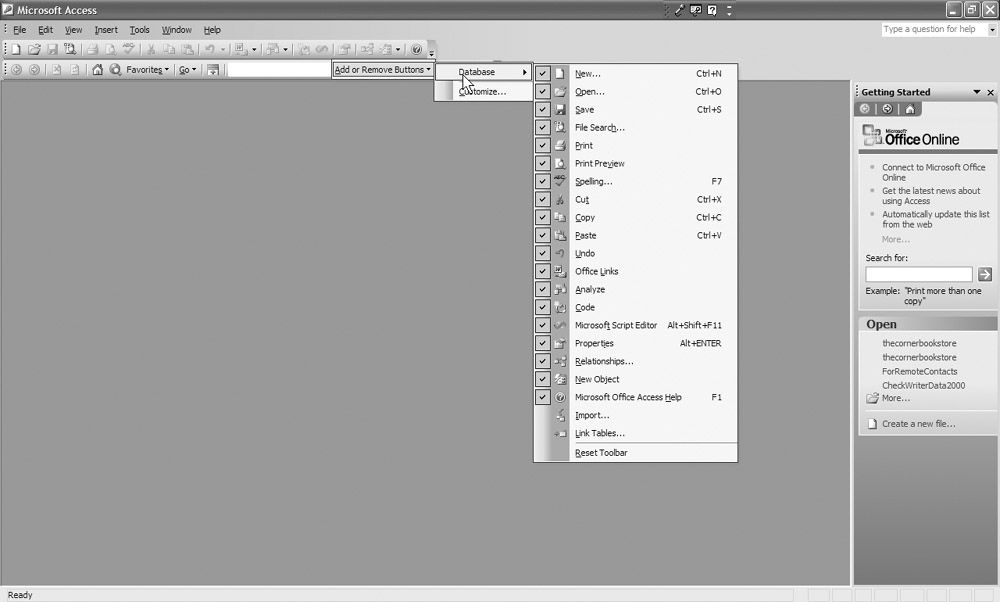
Task: Click the task pane Home icon
Action: point(909,109)
